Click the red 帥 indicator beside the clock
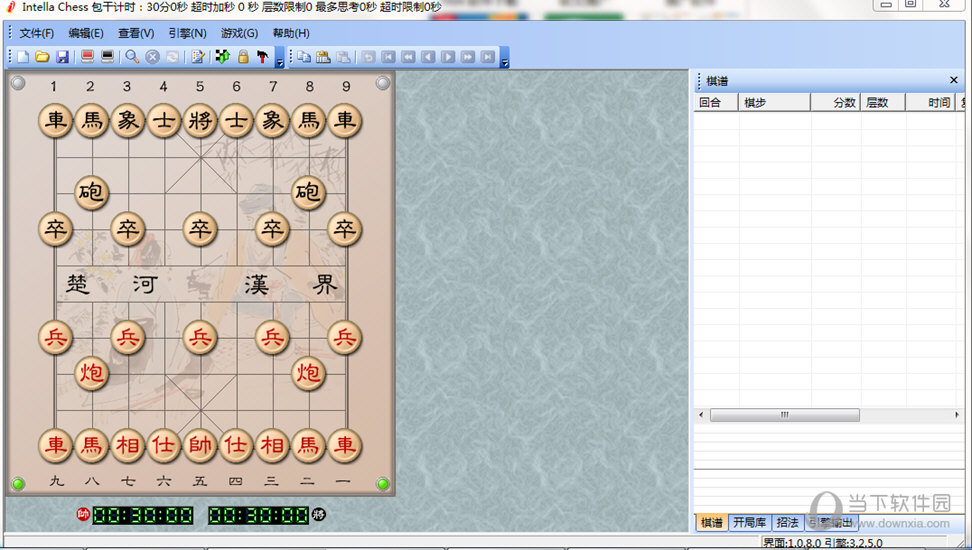Image resolution: width=972 pixels, height=550 pixels. pyautogui.click(x=83, y=514)
